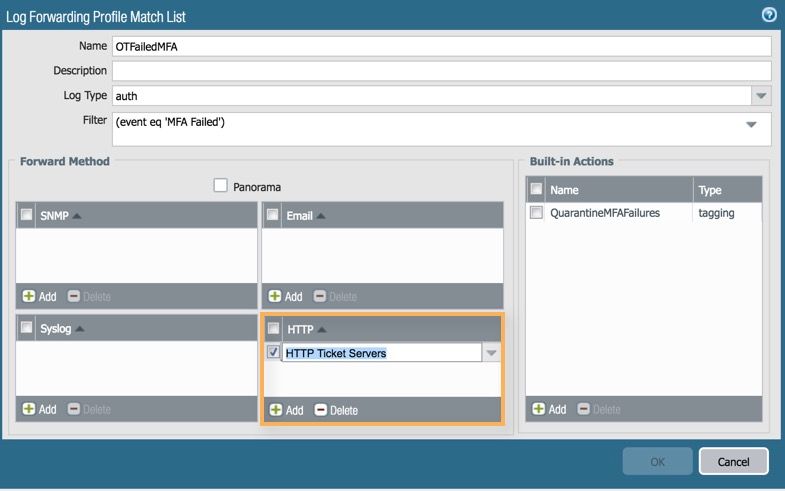The height and width of the screenshot is (491, 785).
Task: Click the OK button
Action: click(658, 461)
